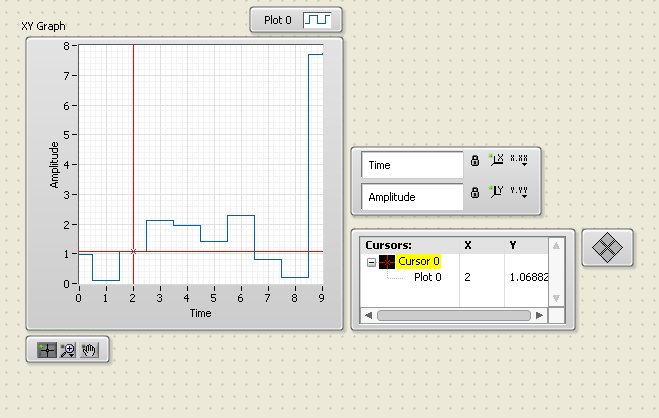Click the X column header in cursor legend

coord(468,245)
